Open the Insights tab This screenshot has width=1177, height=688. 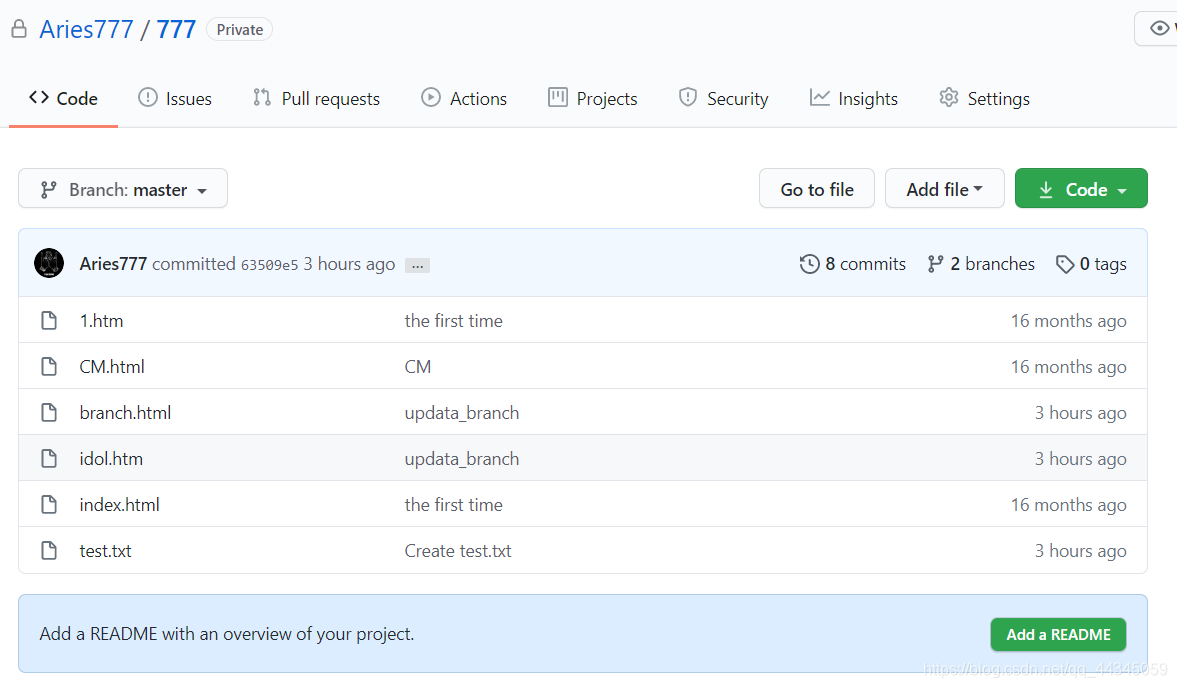click(853, 98)
